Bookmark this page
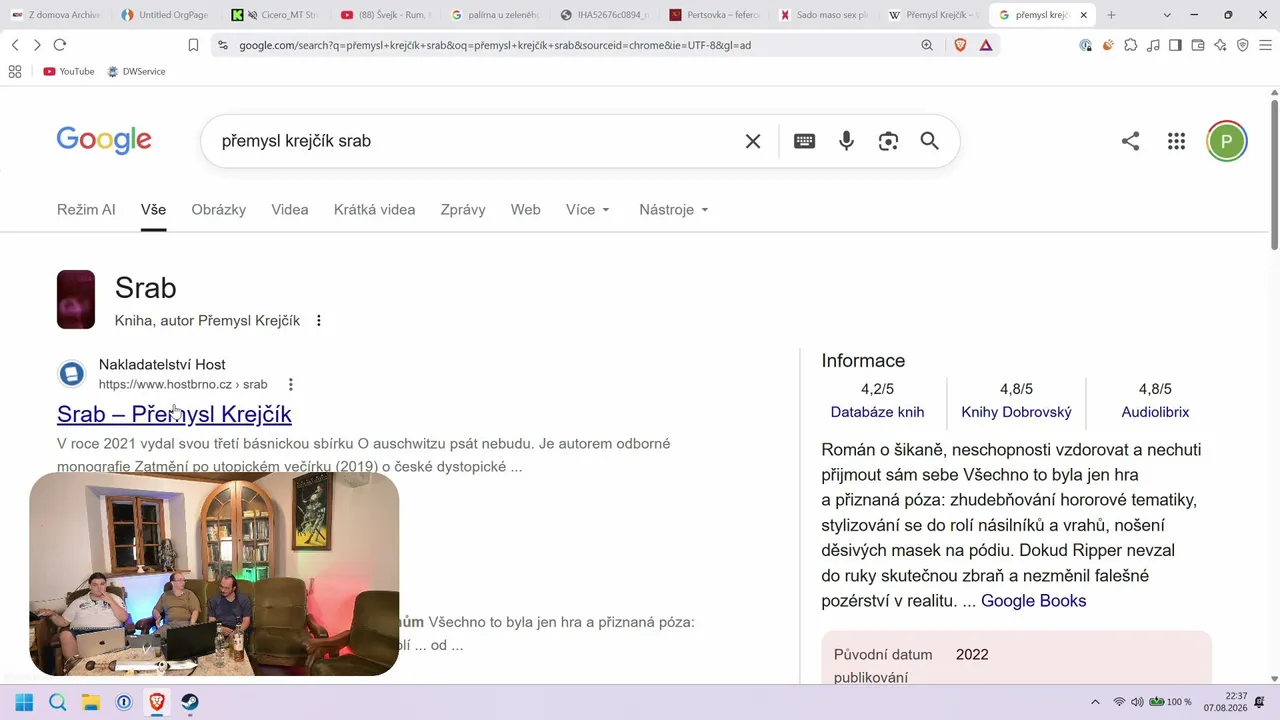This screenshot has width=1280, height=720. coord(193,45)
